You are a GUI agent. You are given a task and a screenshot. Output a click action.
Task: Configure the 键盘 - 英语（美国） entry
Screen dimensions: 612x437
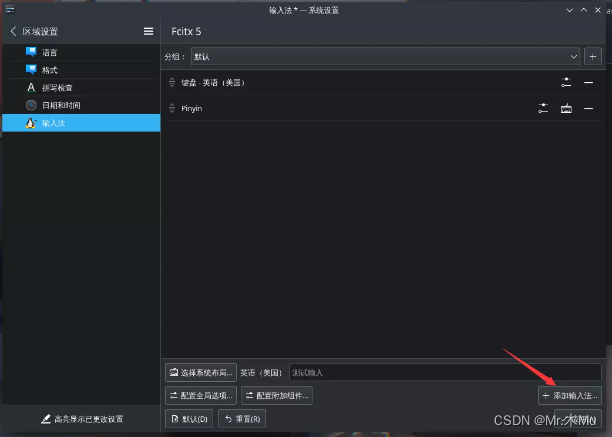coord(566,82)
